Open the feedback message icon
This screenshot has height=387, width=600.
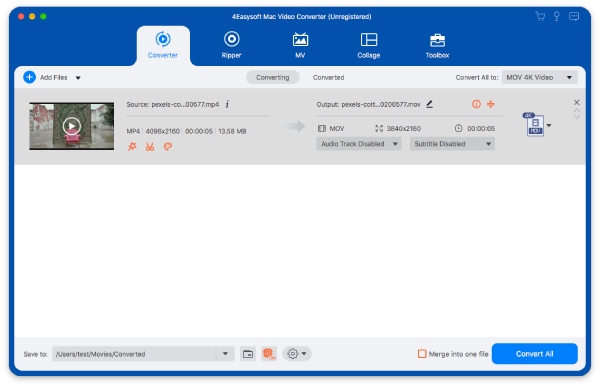point(574,16)
